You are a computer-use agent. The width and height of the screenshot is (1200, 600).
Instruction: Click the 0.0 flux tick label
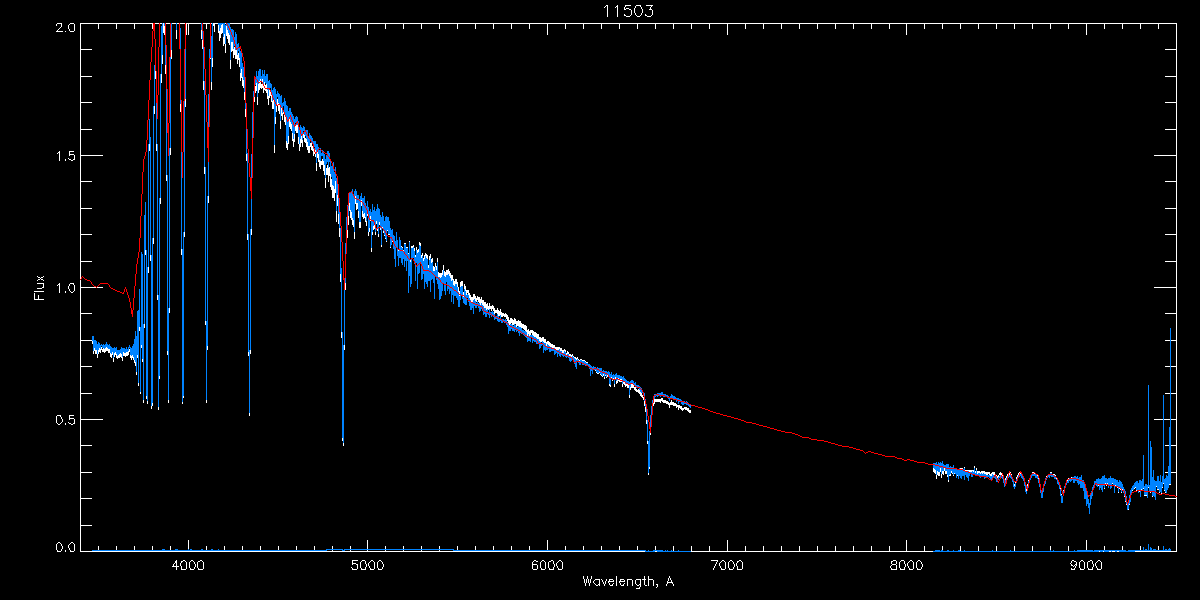click(64, 546)
